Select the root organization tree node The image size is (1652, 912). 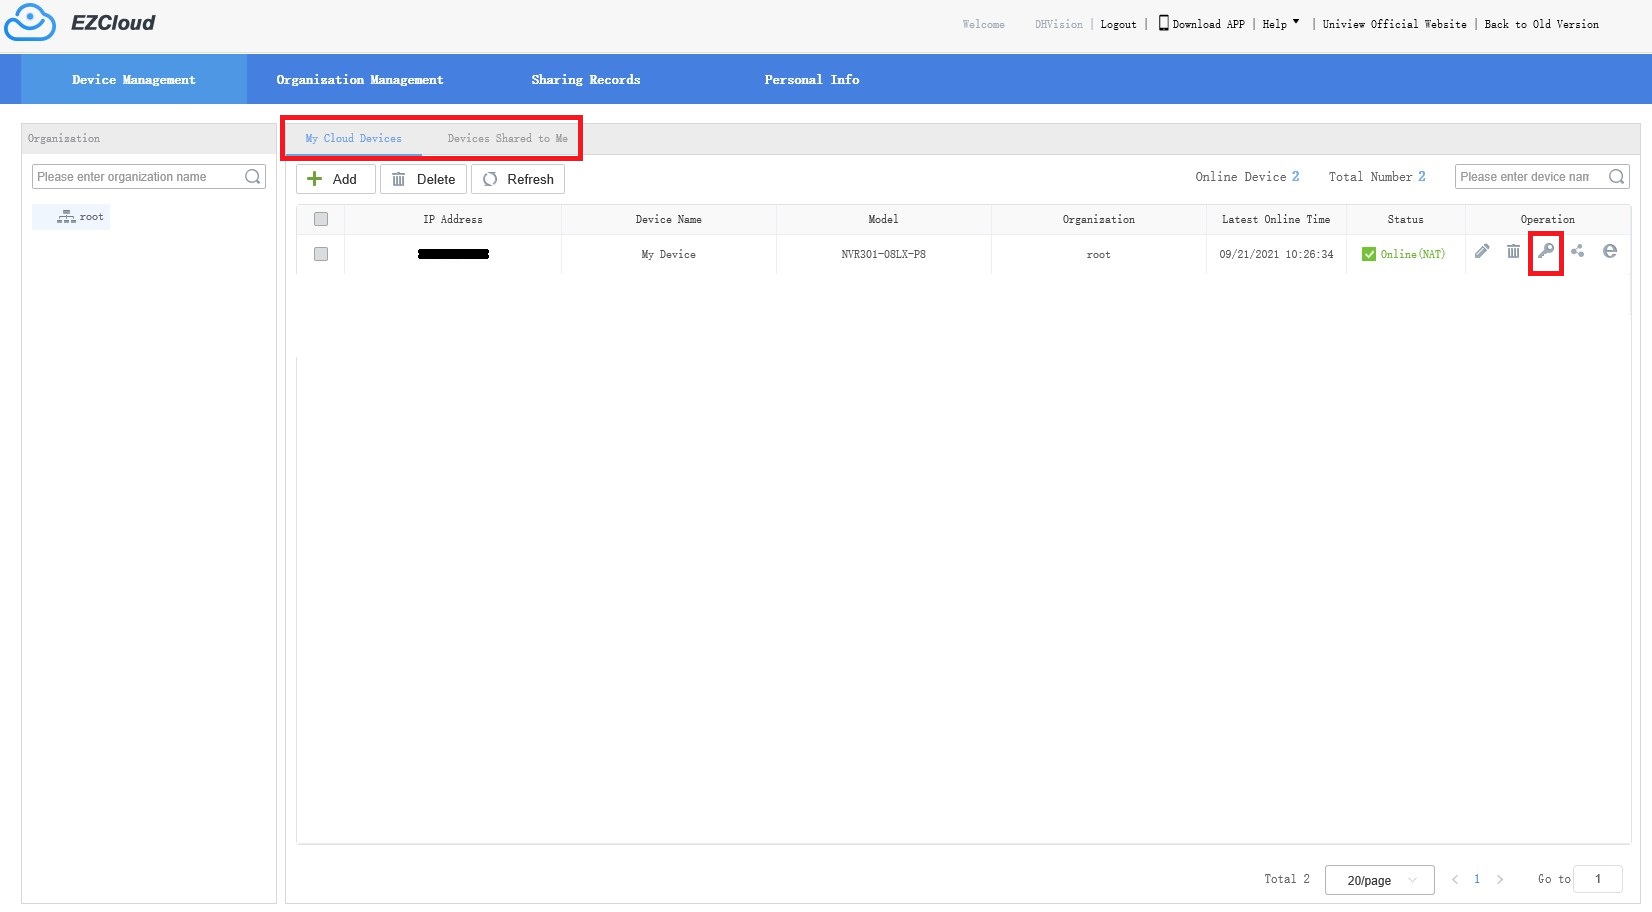point(71,217)
